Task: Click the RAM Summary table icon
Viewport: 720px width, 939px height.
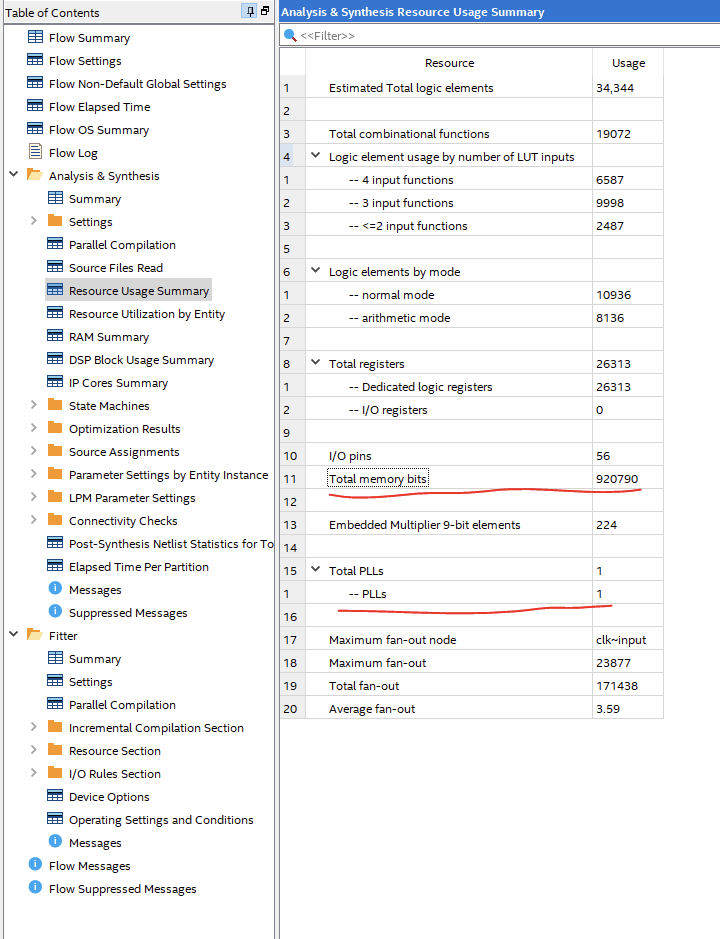Action: (55, 337)
